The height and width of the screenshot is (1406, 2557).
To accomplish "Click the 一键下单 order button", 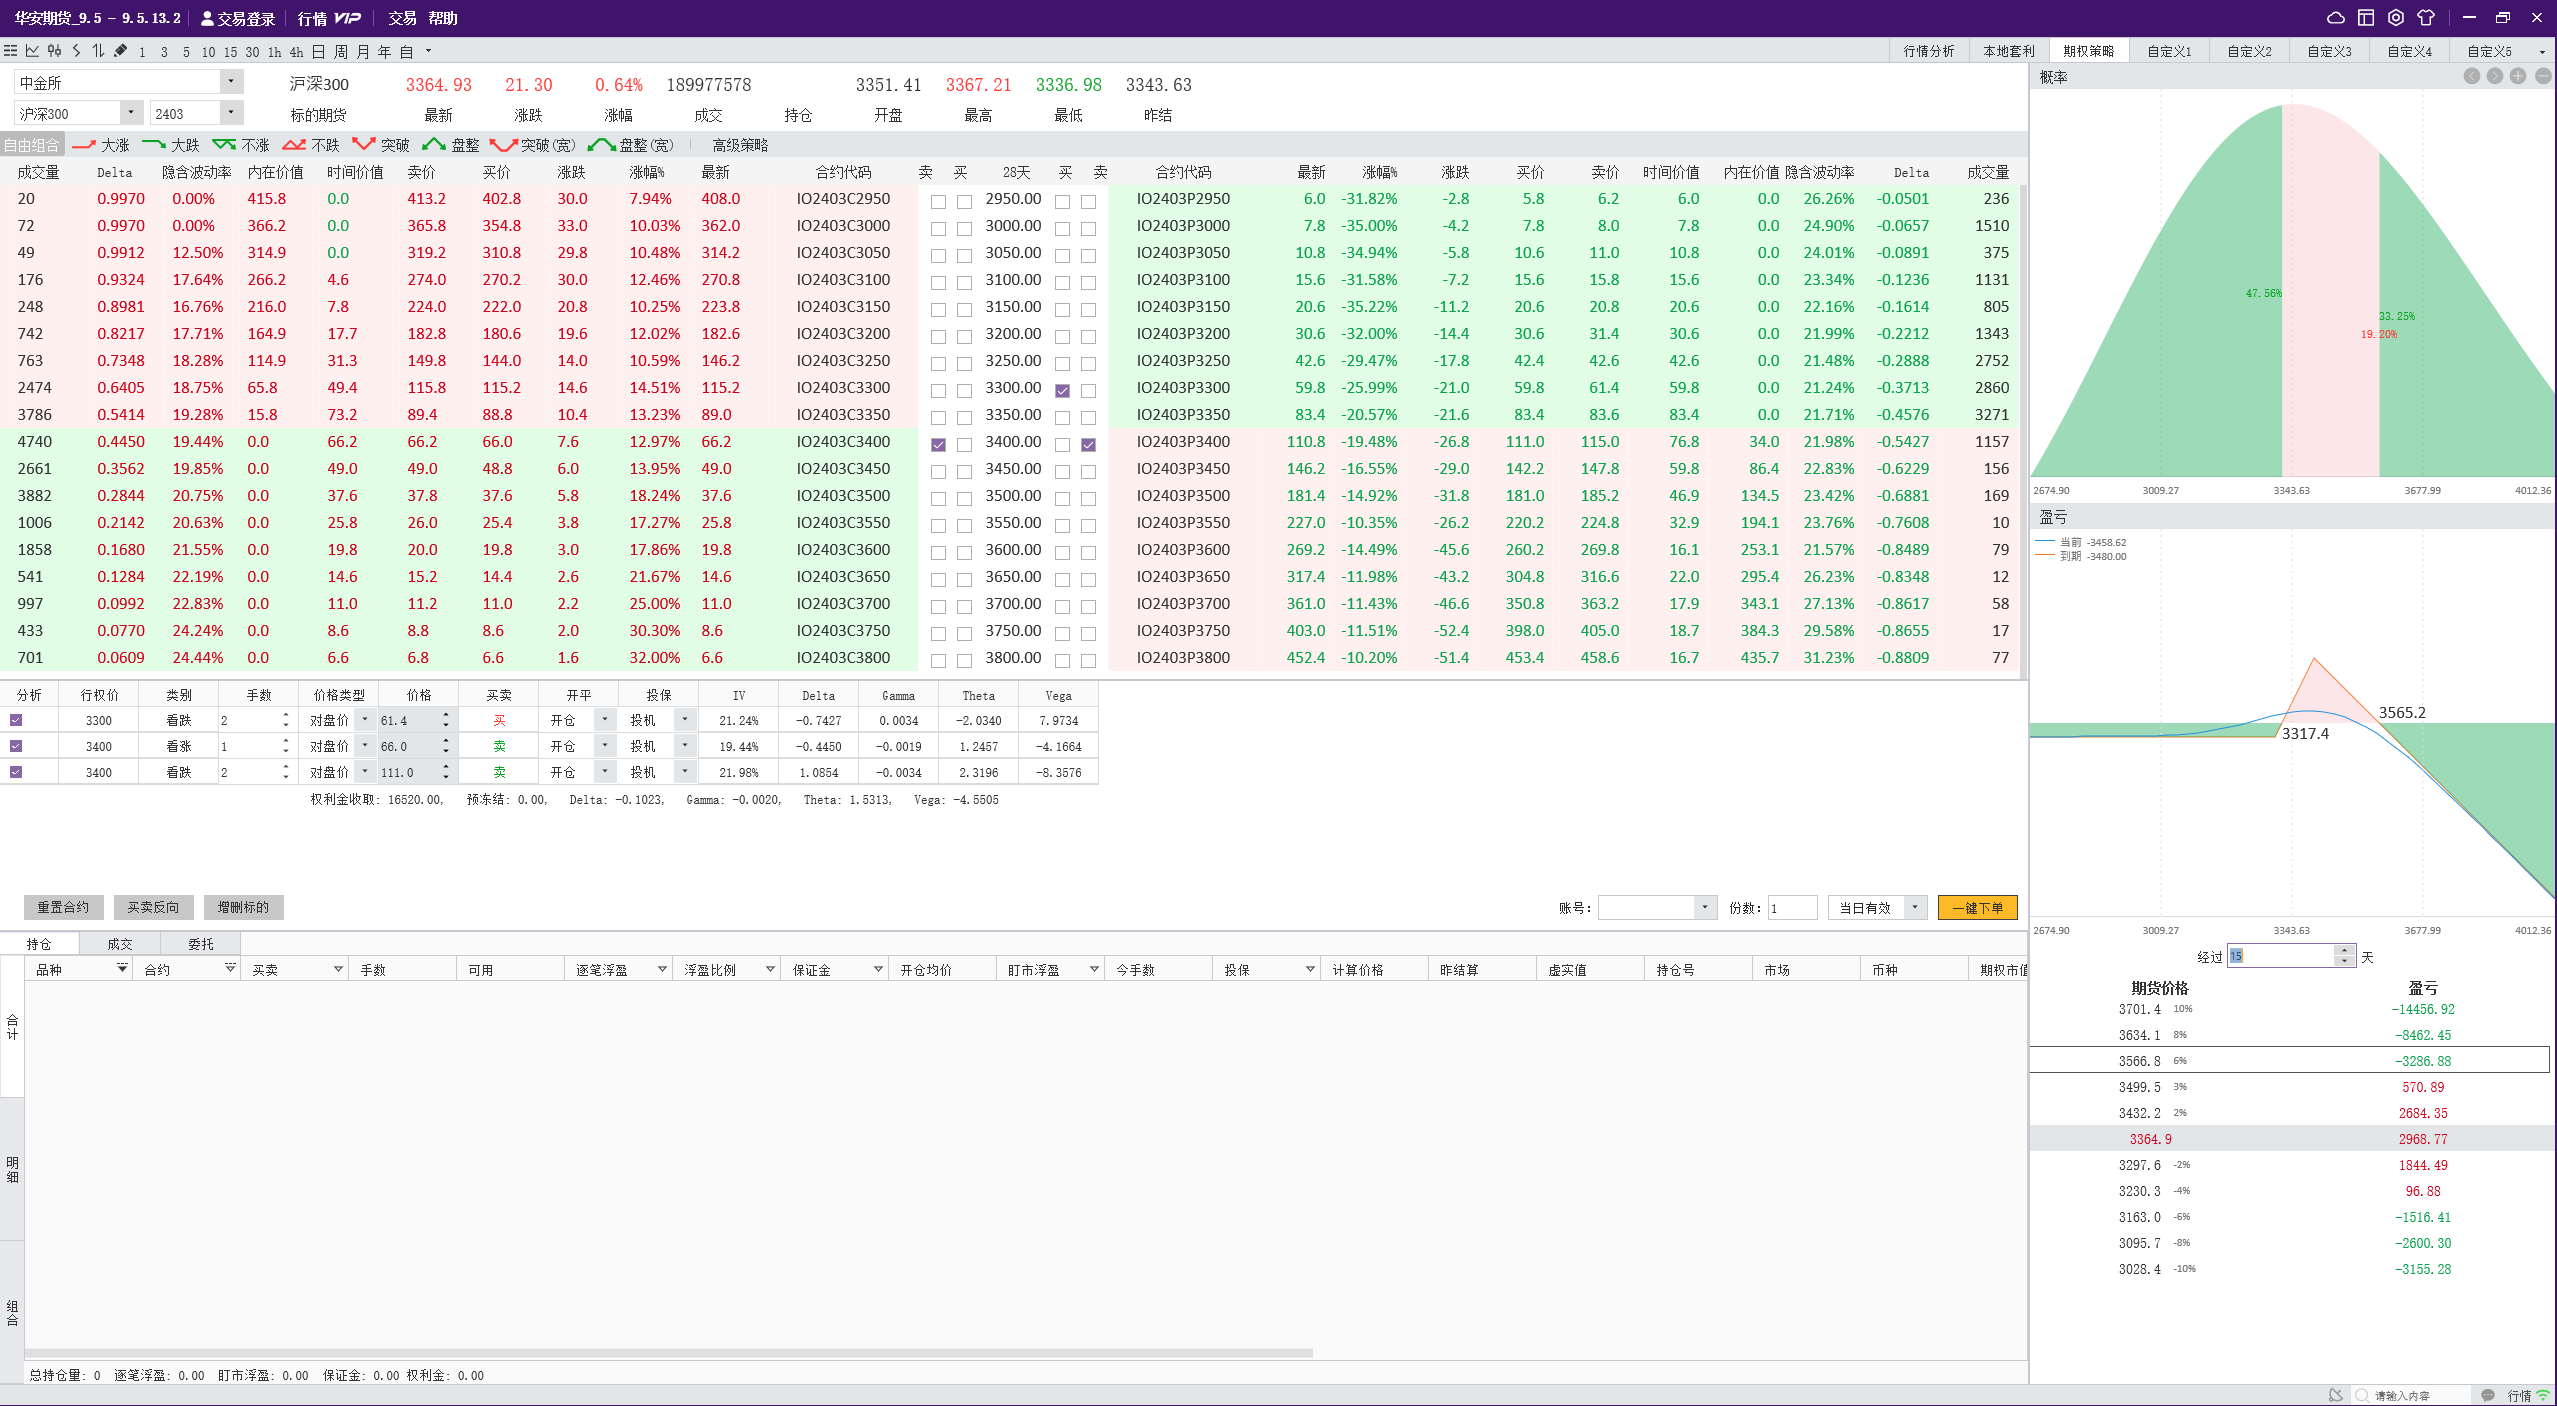I will [x=1977, y=908].
